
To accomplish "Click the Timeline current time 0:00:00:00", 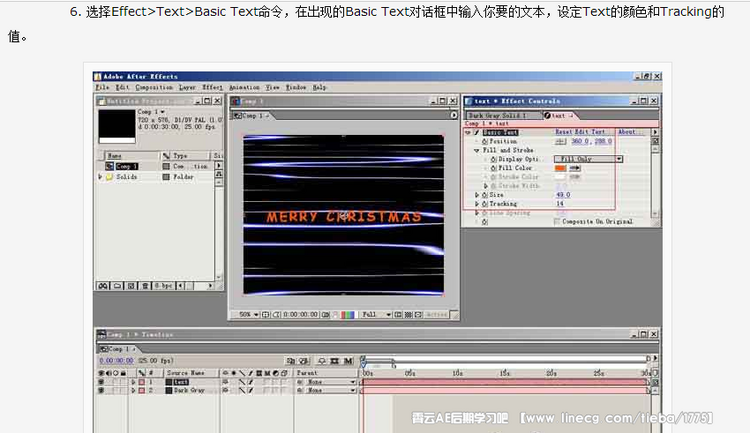I will pyautogui.click(x=117, y=360).
